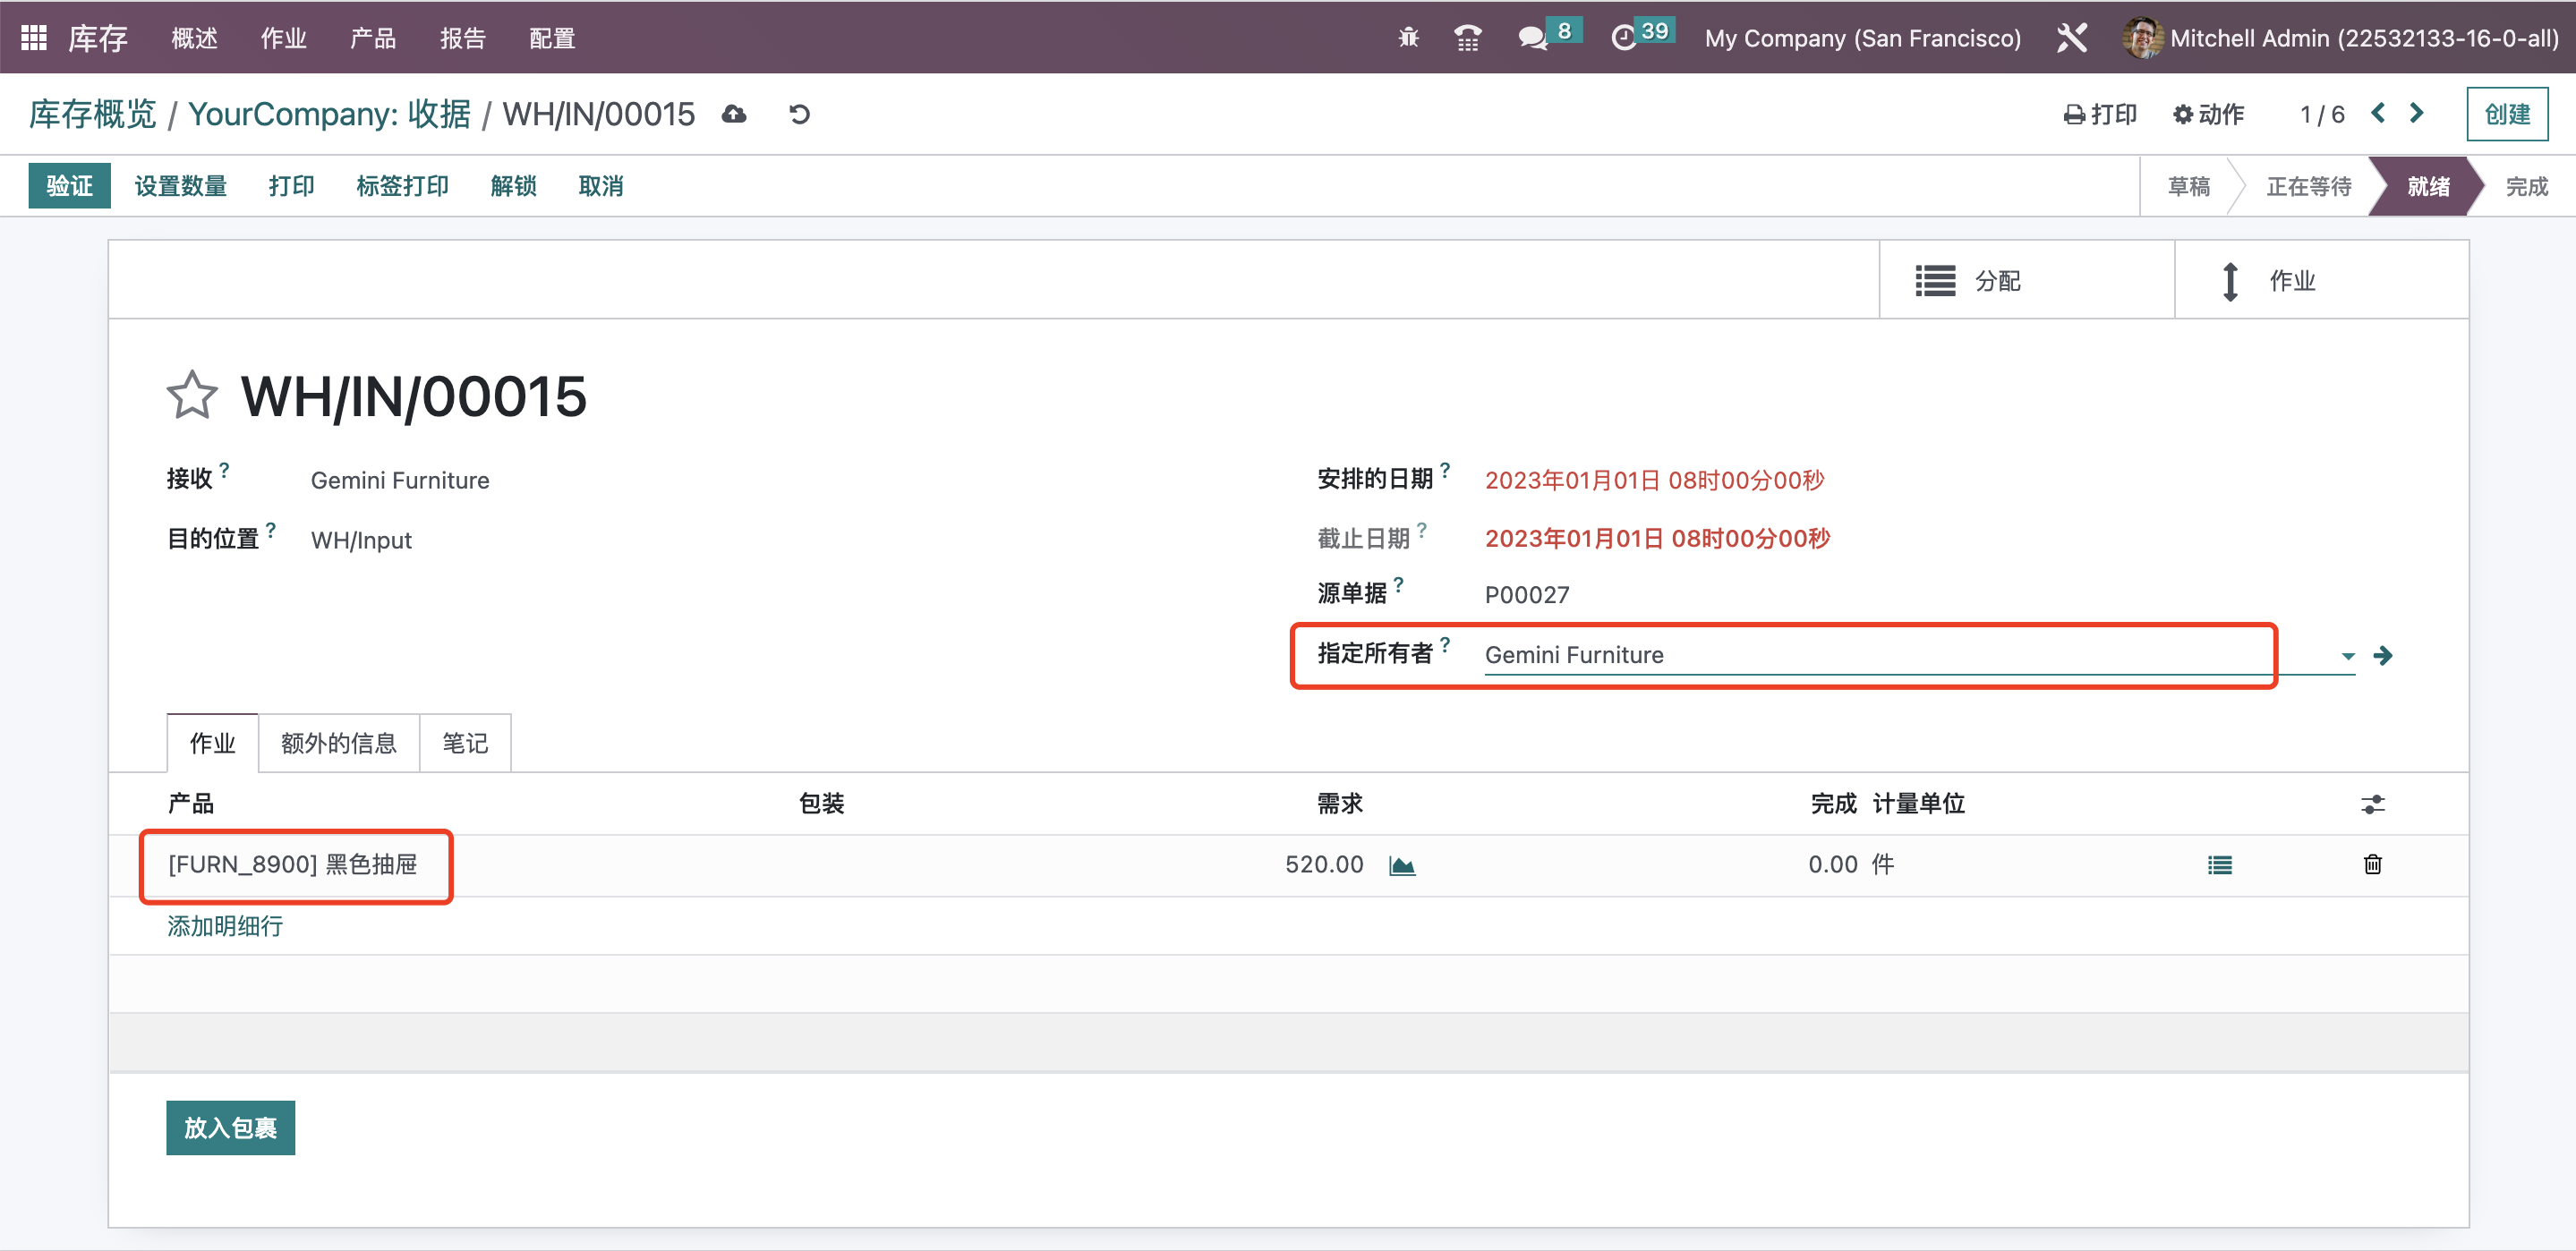
Task: Click the bug debug icon in top bar
Action: [1408, 38]
